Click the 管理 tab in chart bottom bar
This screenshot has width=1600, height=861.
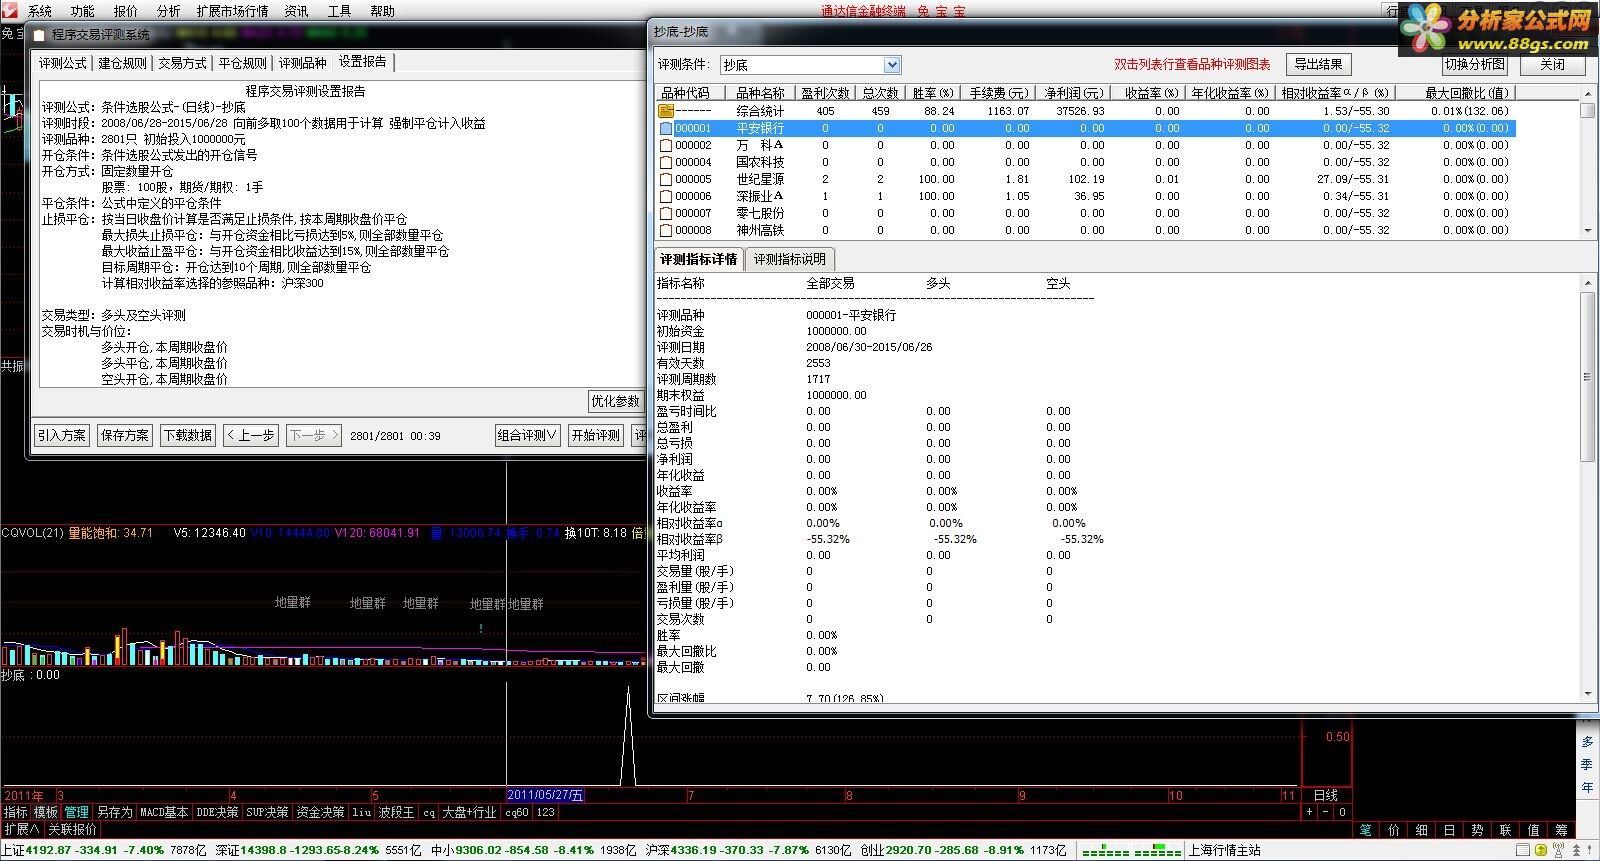tap(76, 812)
